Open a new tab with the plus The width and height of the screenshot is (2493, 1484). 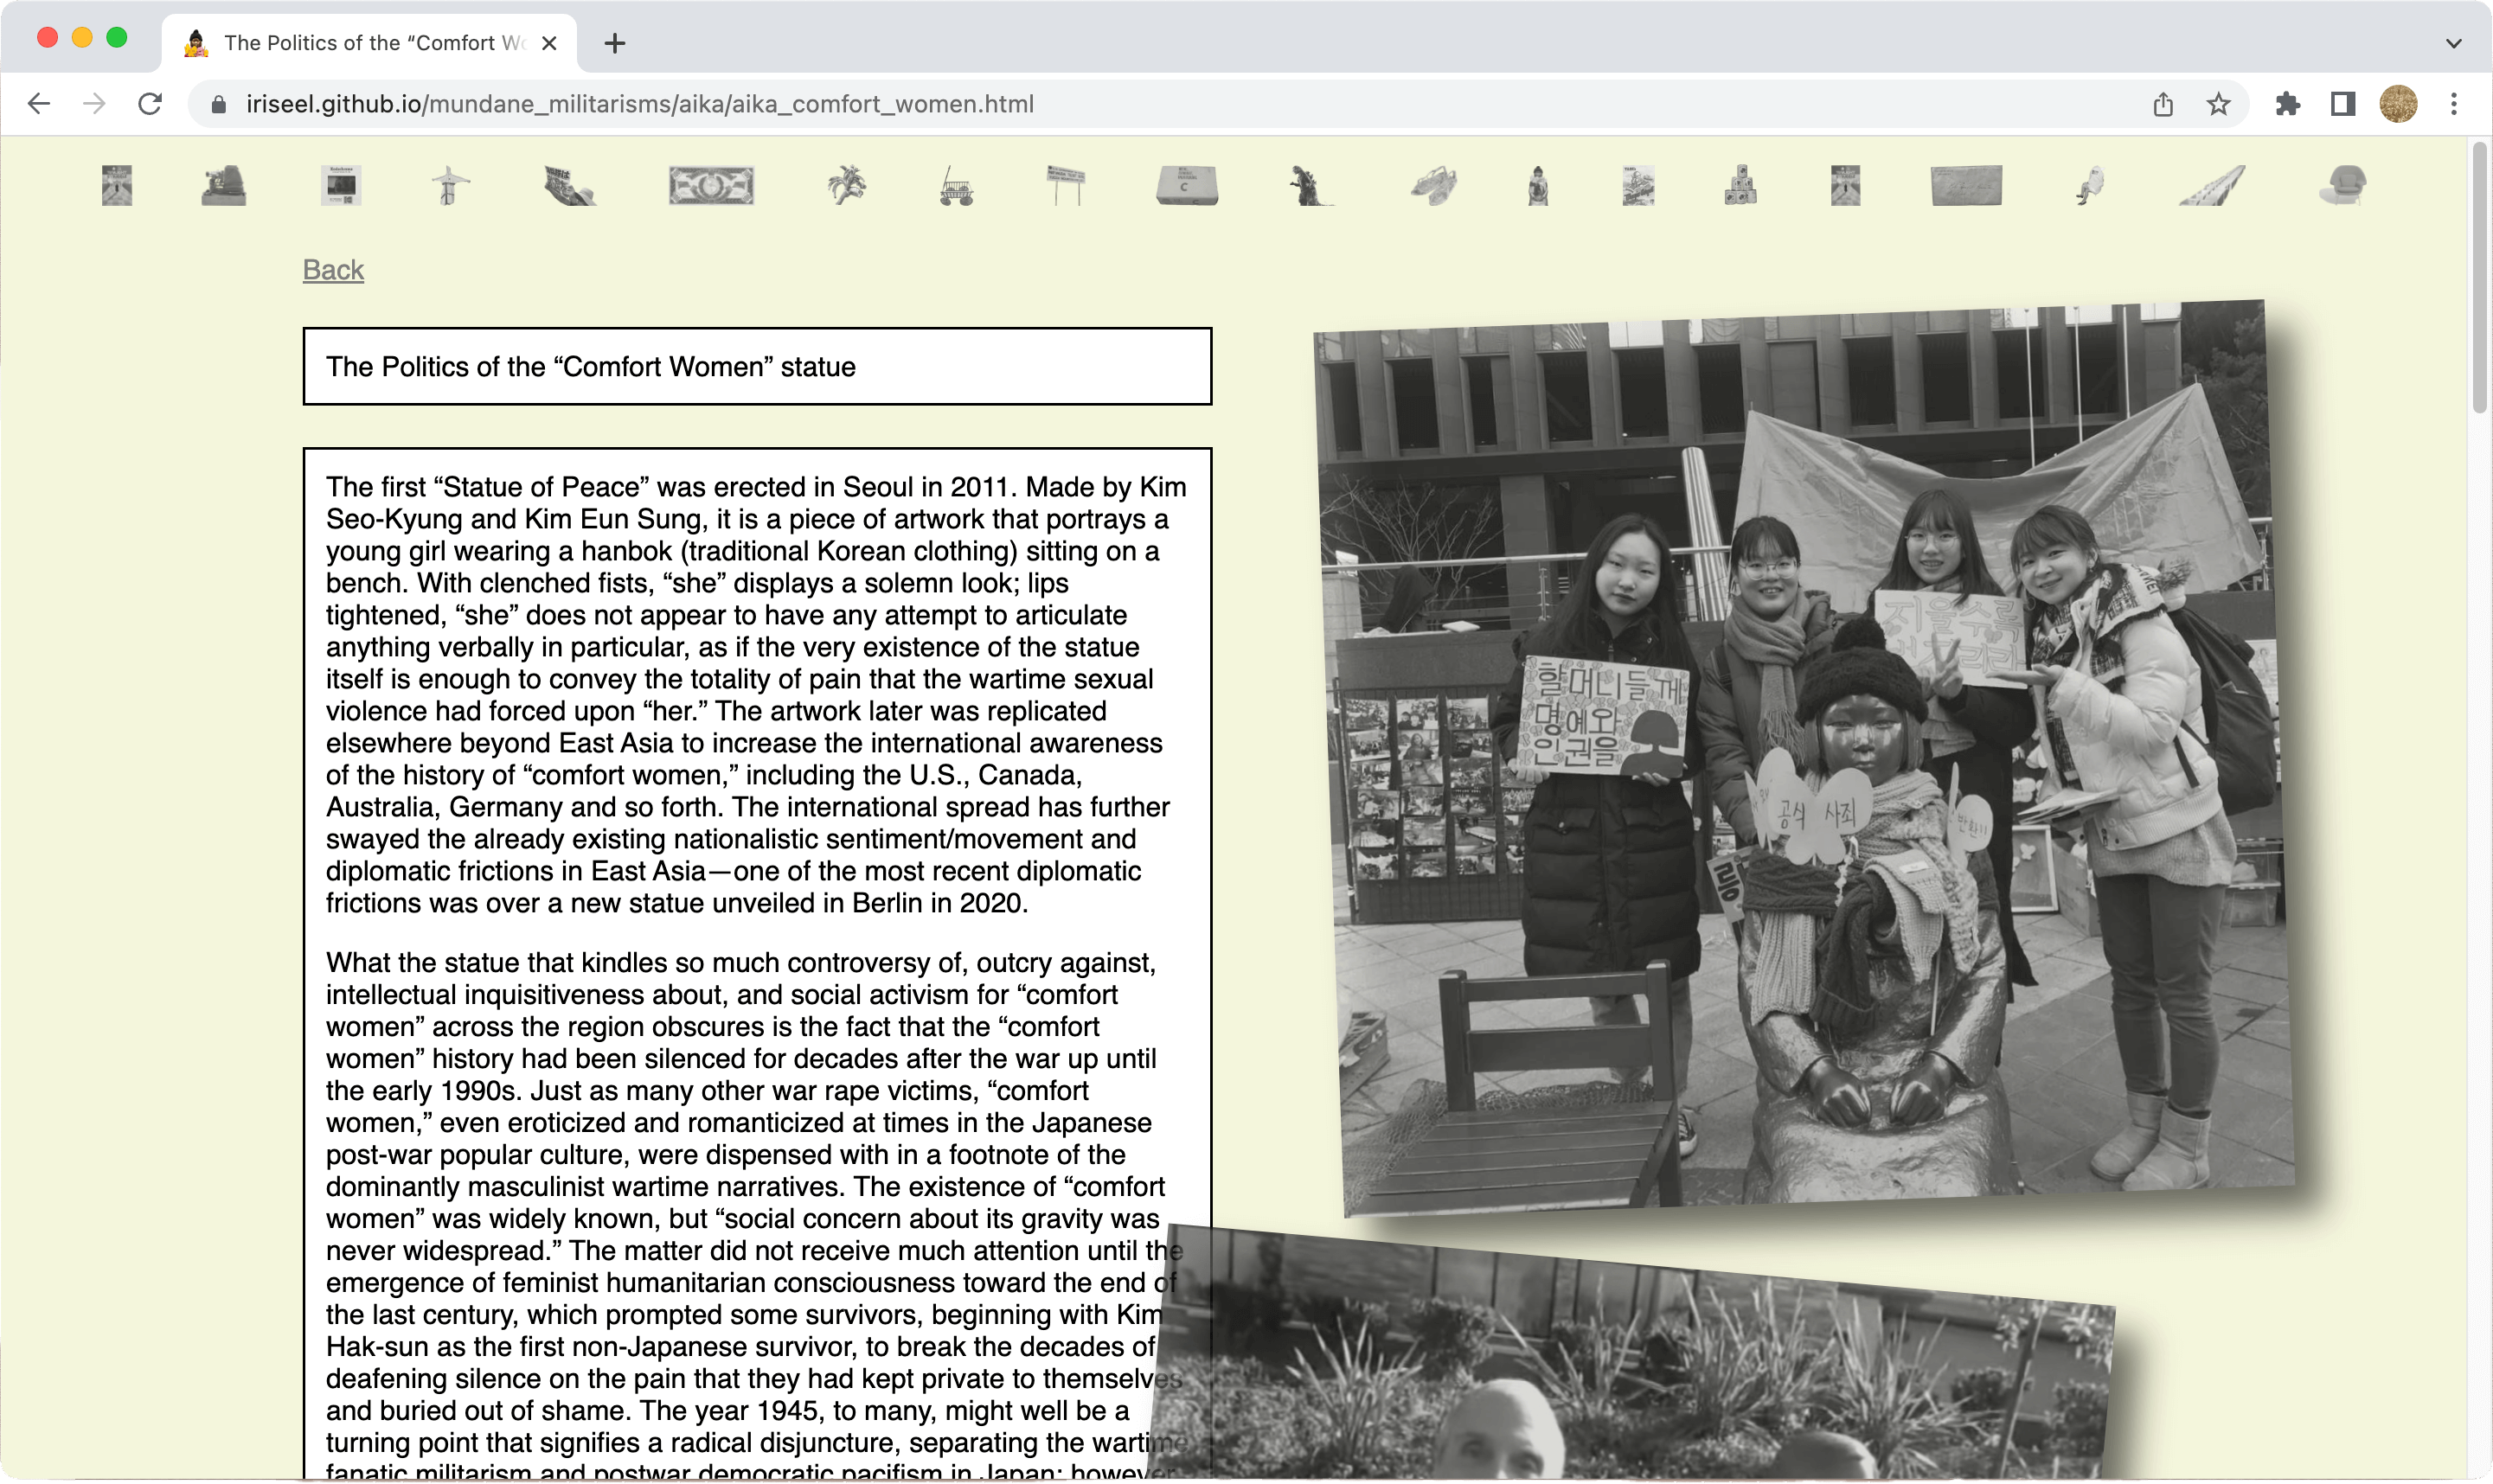coord(615,43)
